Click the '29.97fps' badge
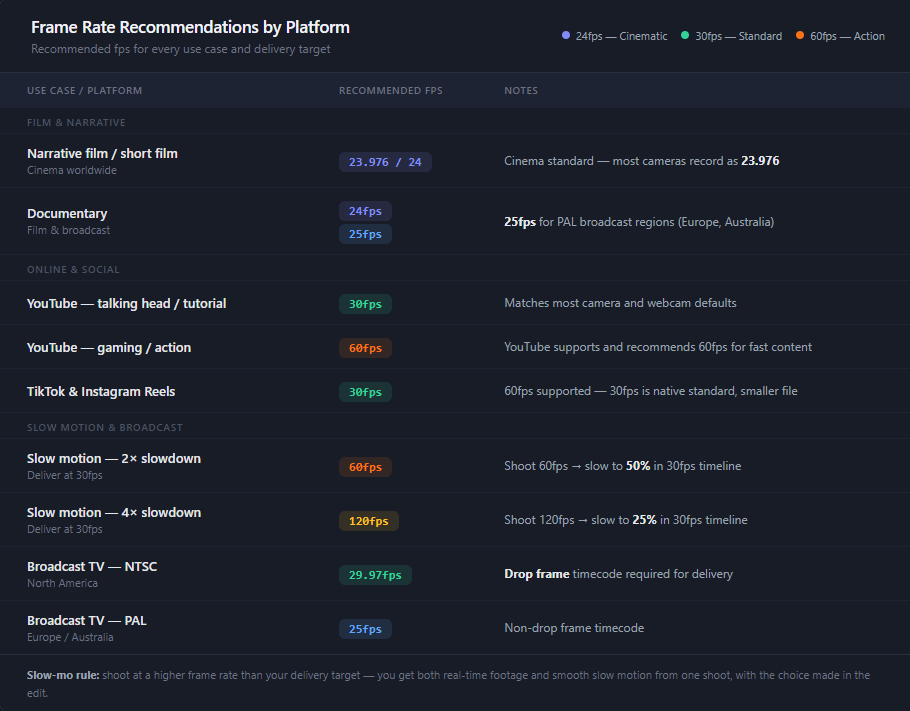The width and height of the screenshot is (910, 711). [x=375, y=575]
